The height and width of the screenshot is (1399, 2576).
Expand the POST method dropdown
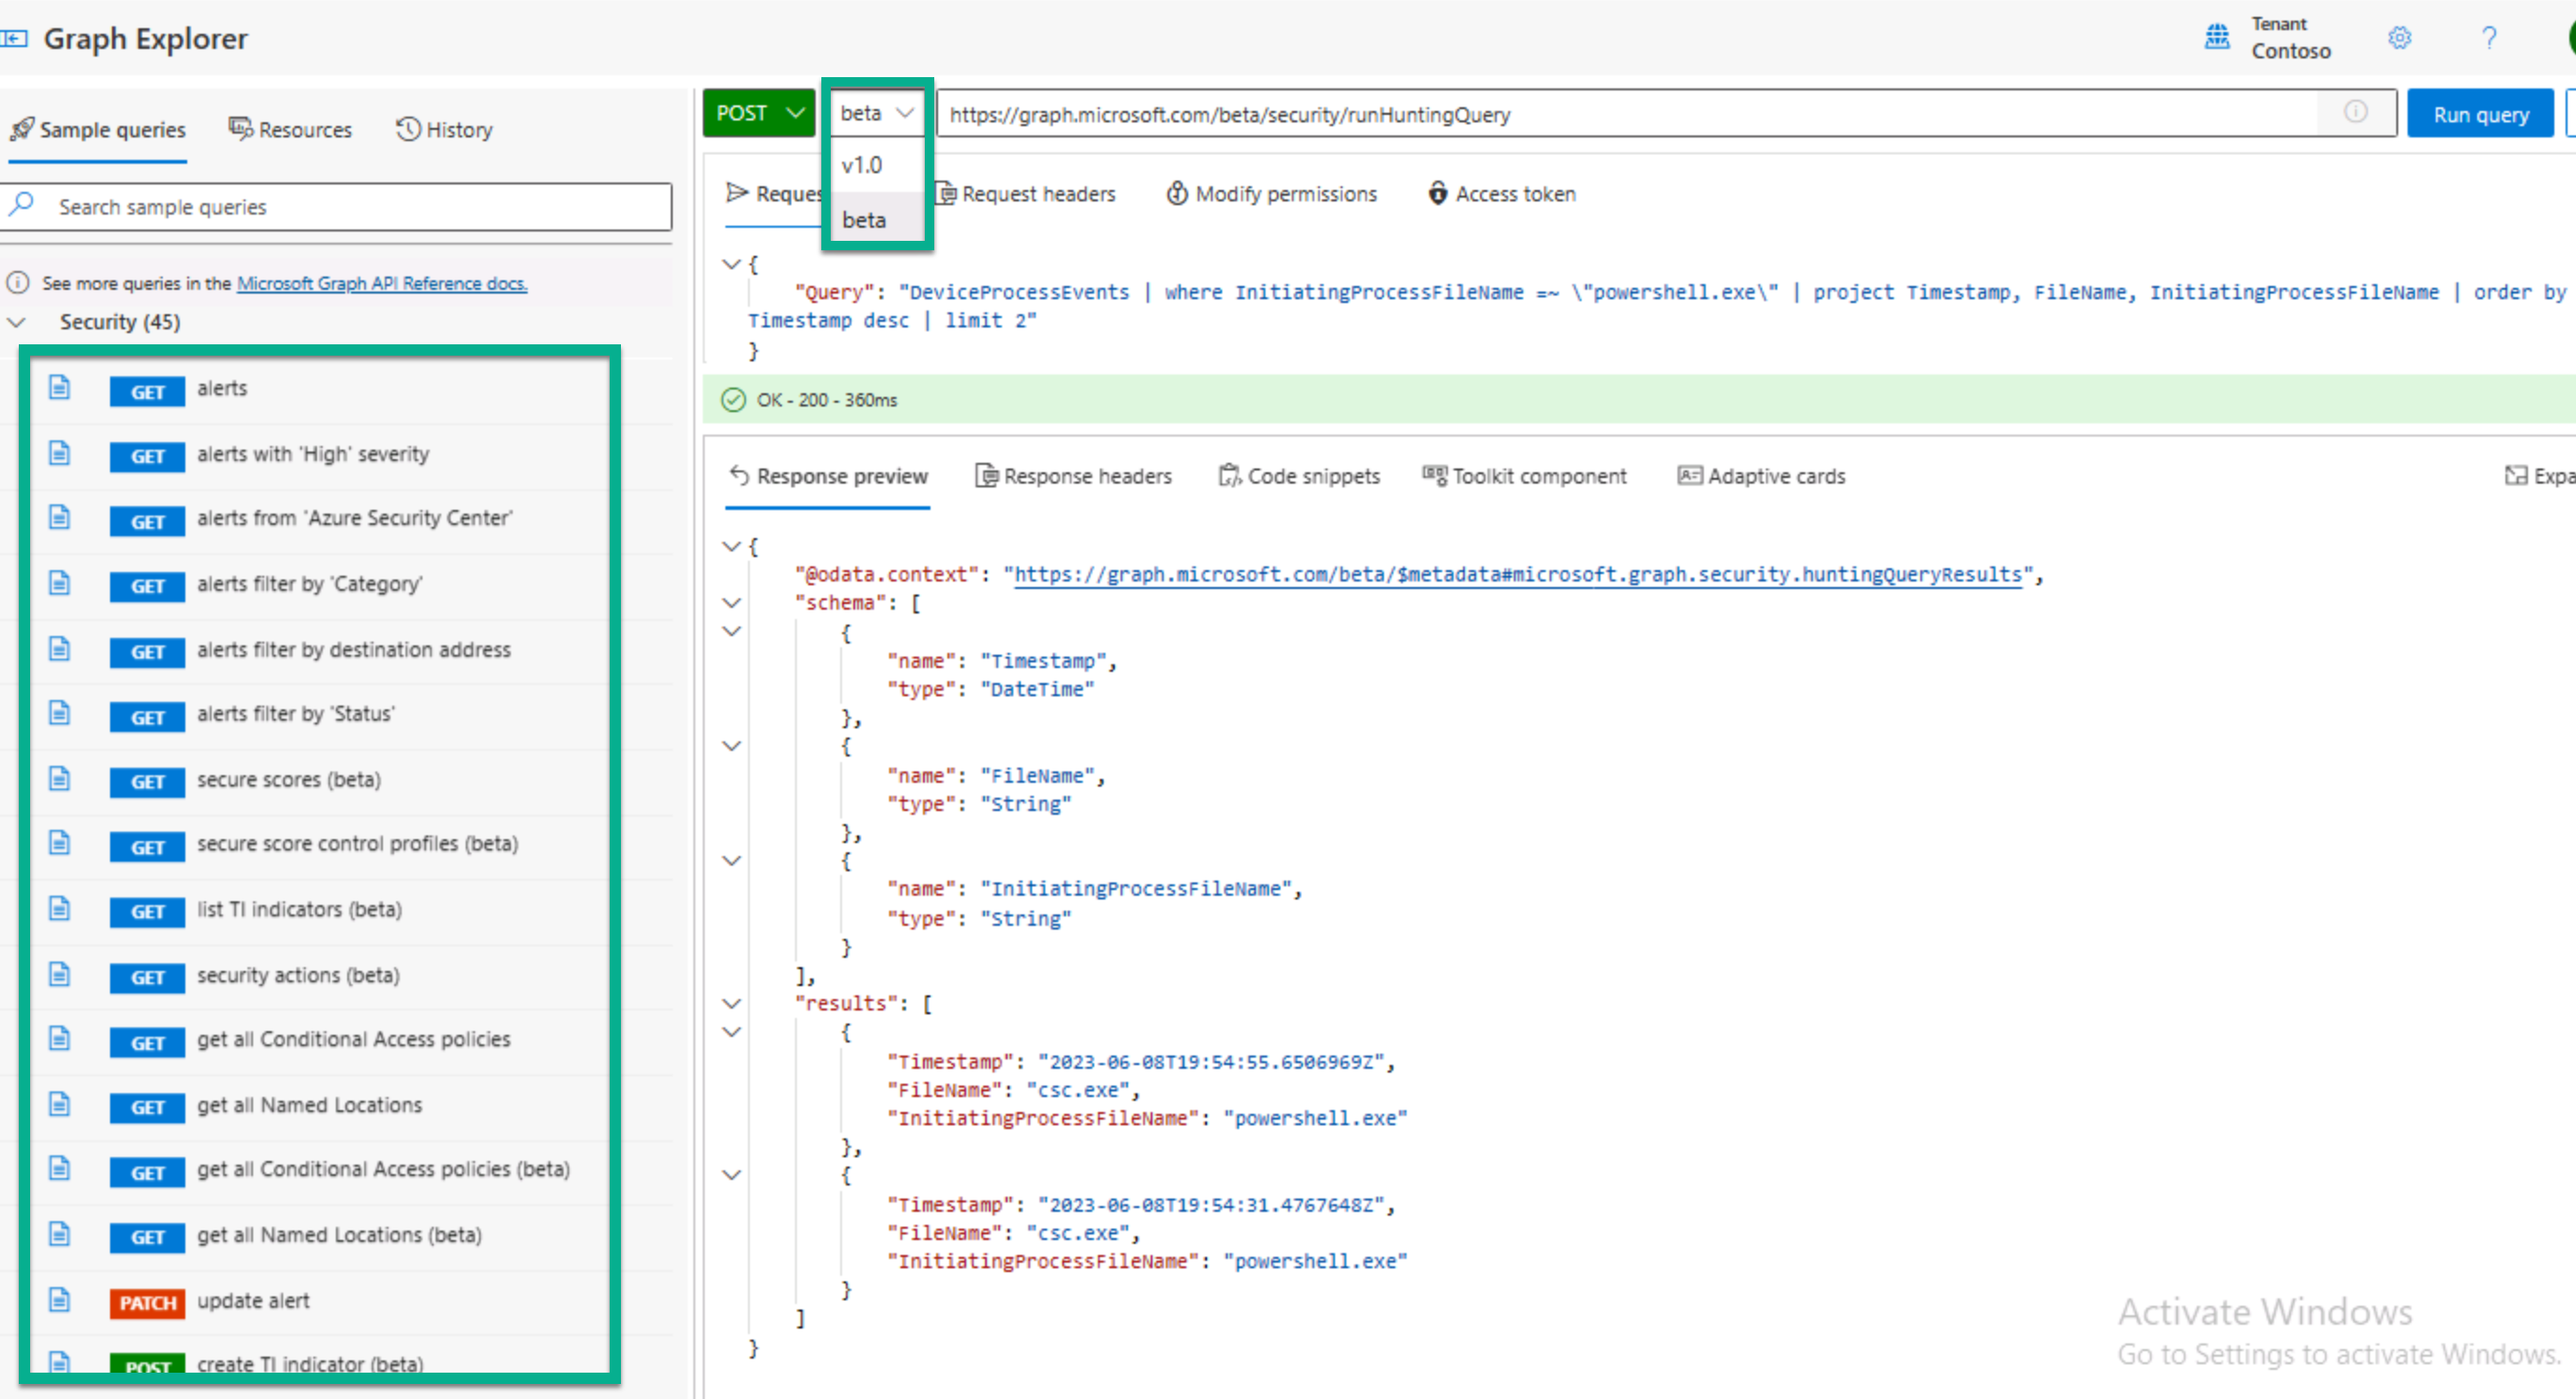point(755,114)
